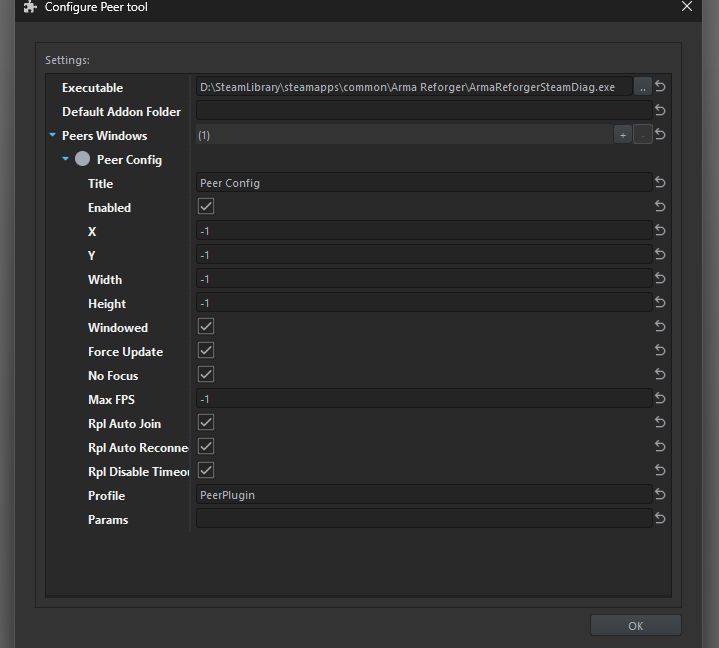This screenshot has height=648, width=719.
Task: Reset the Y value
Action: 660,255
